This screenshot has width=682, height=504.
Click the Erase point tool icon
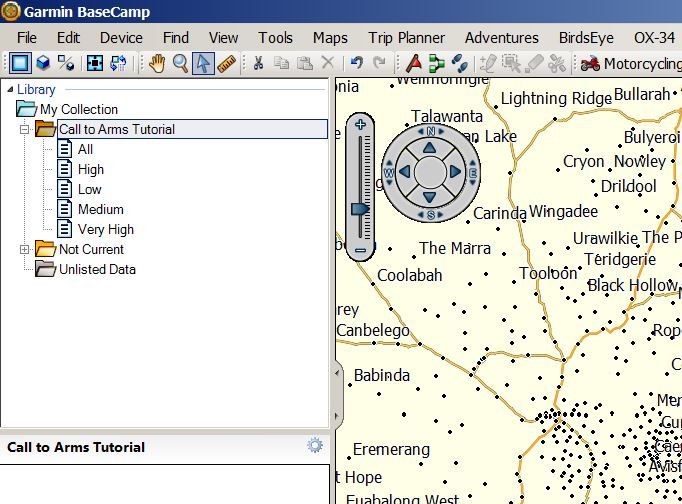click(534, 63)
